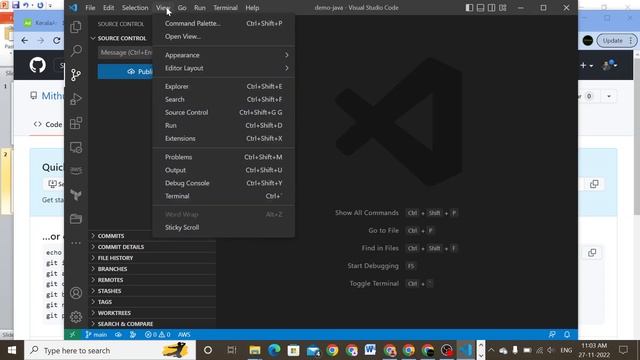Select Source Control icon in activity bar

click(x=76, y=75)
